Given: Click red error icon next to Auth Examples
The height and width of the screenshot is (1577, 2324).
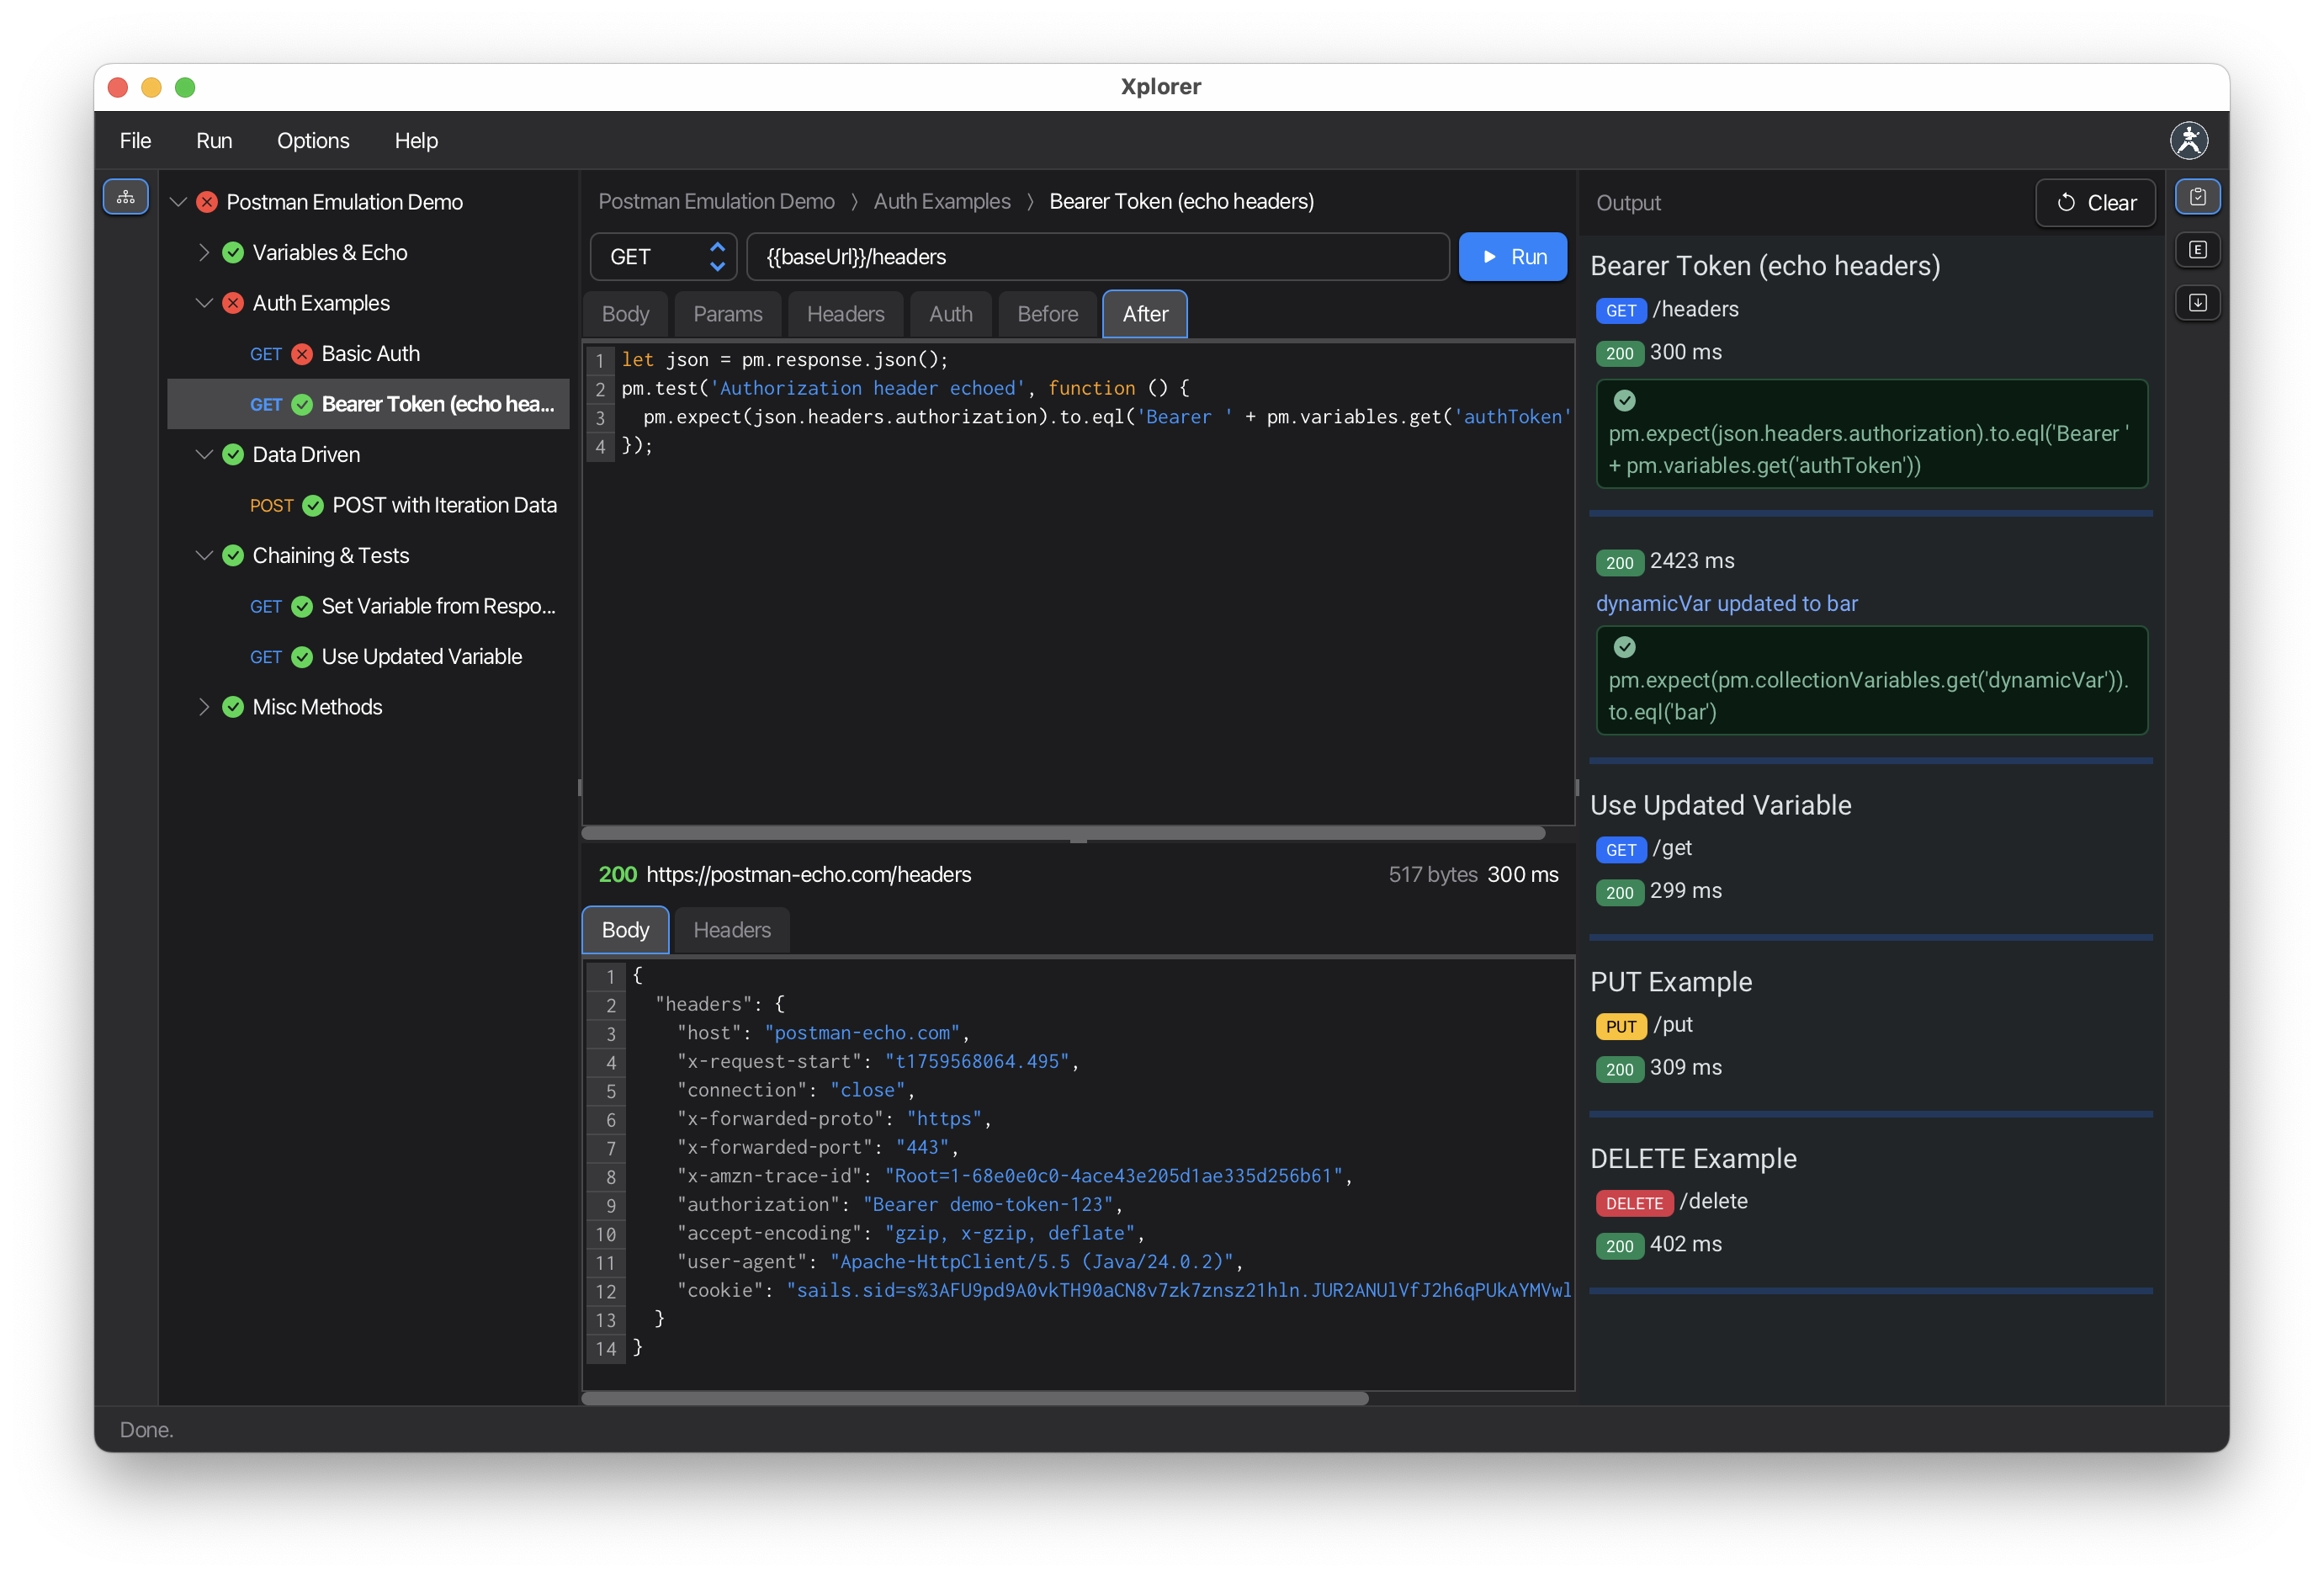Looking at the screenshot, I should (x=231, y=303).
